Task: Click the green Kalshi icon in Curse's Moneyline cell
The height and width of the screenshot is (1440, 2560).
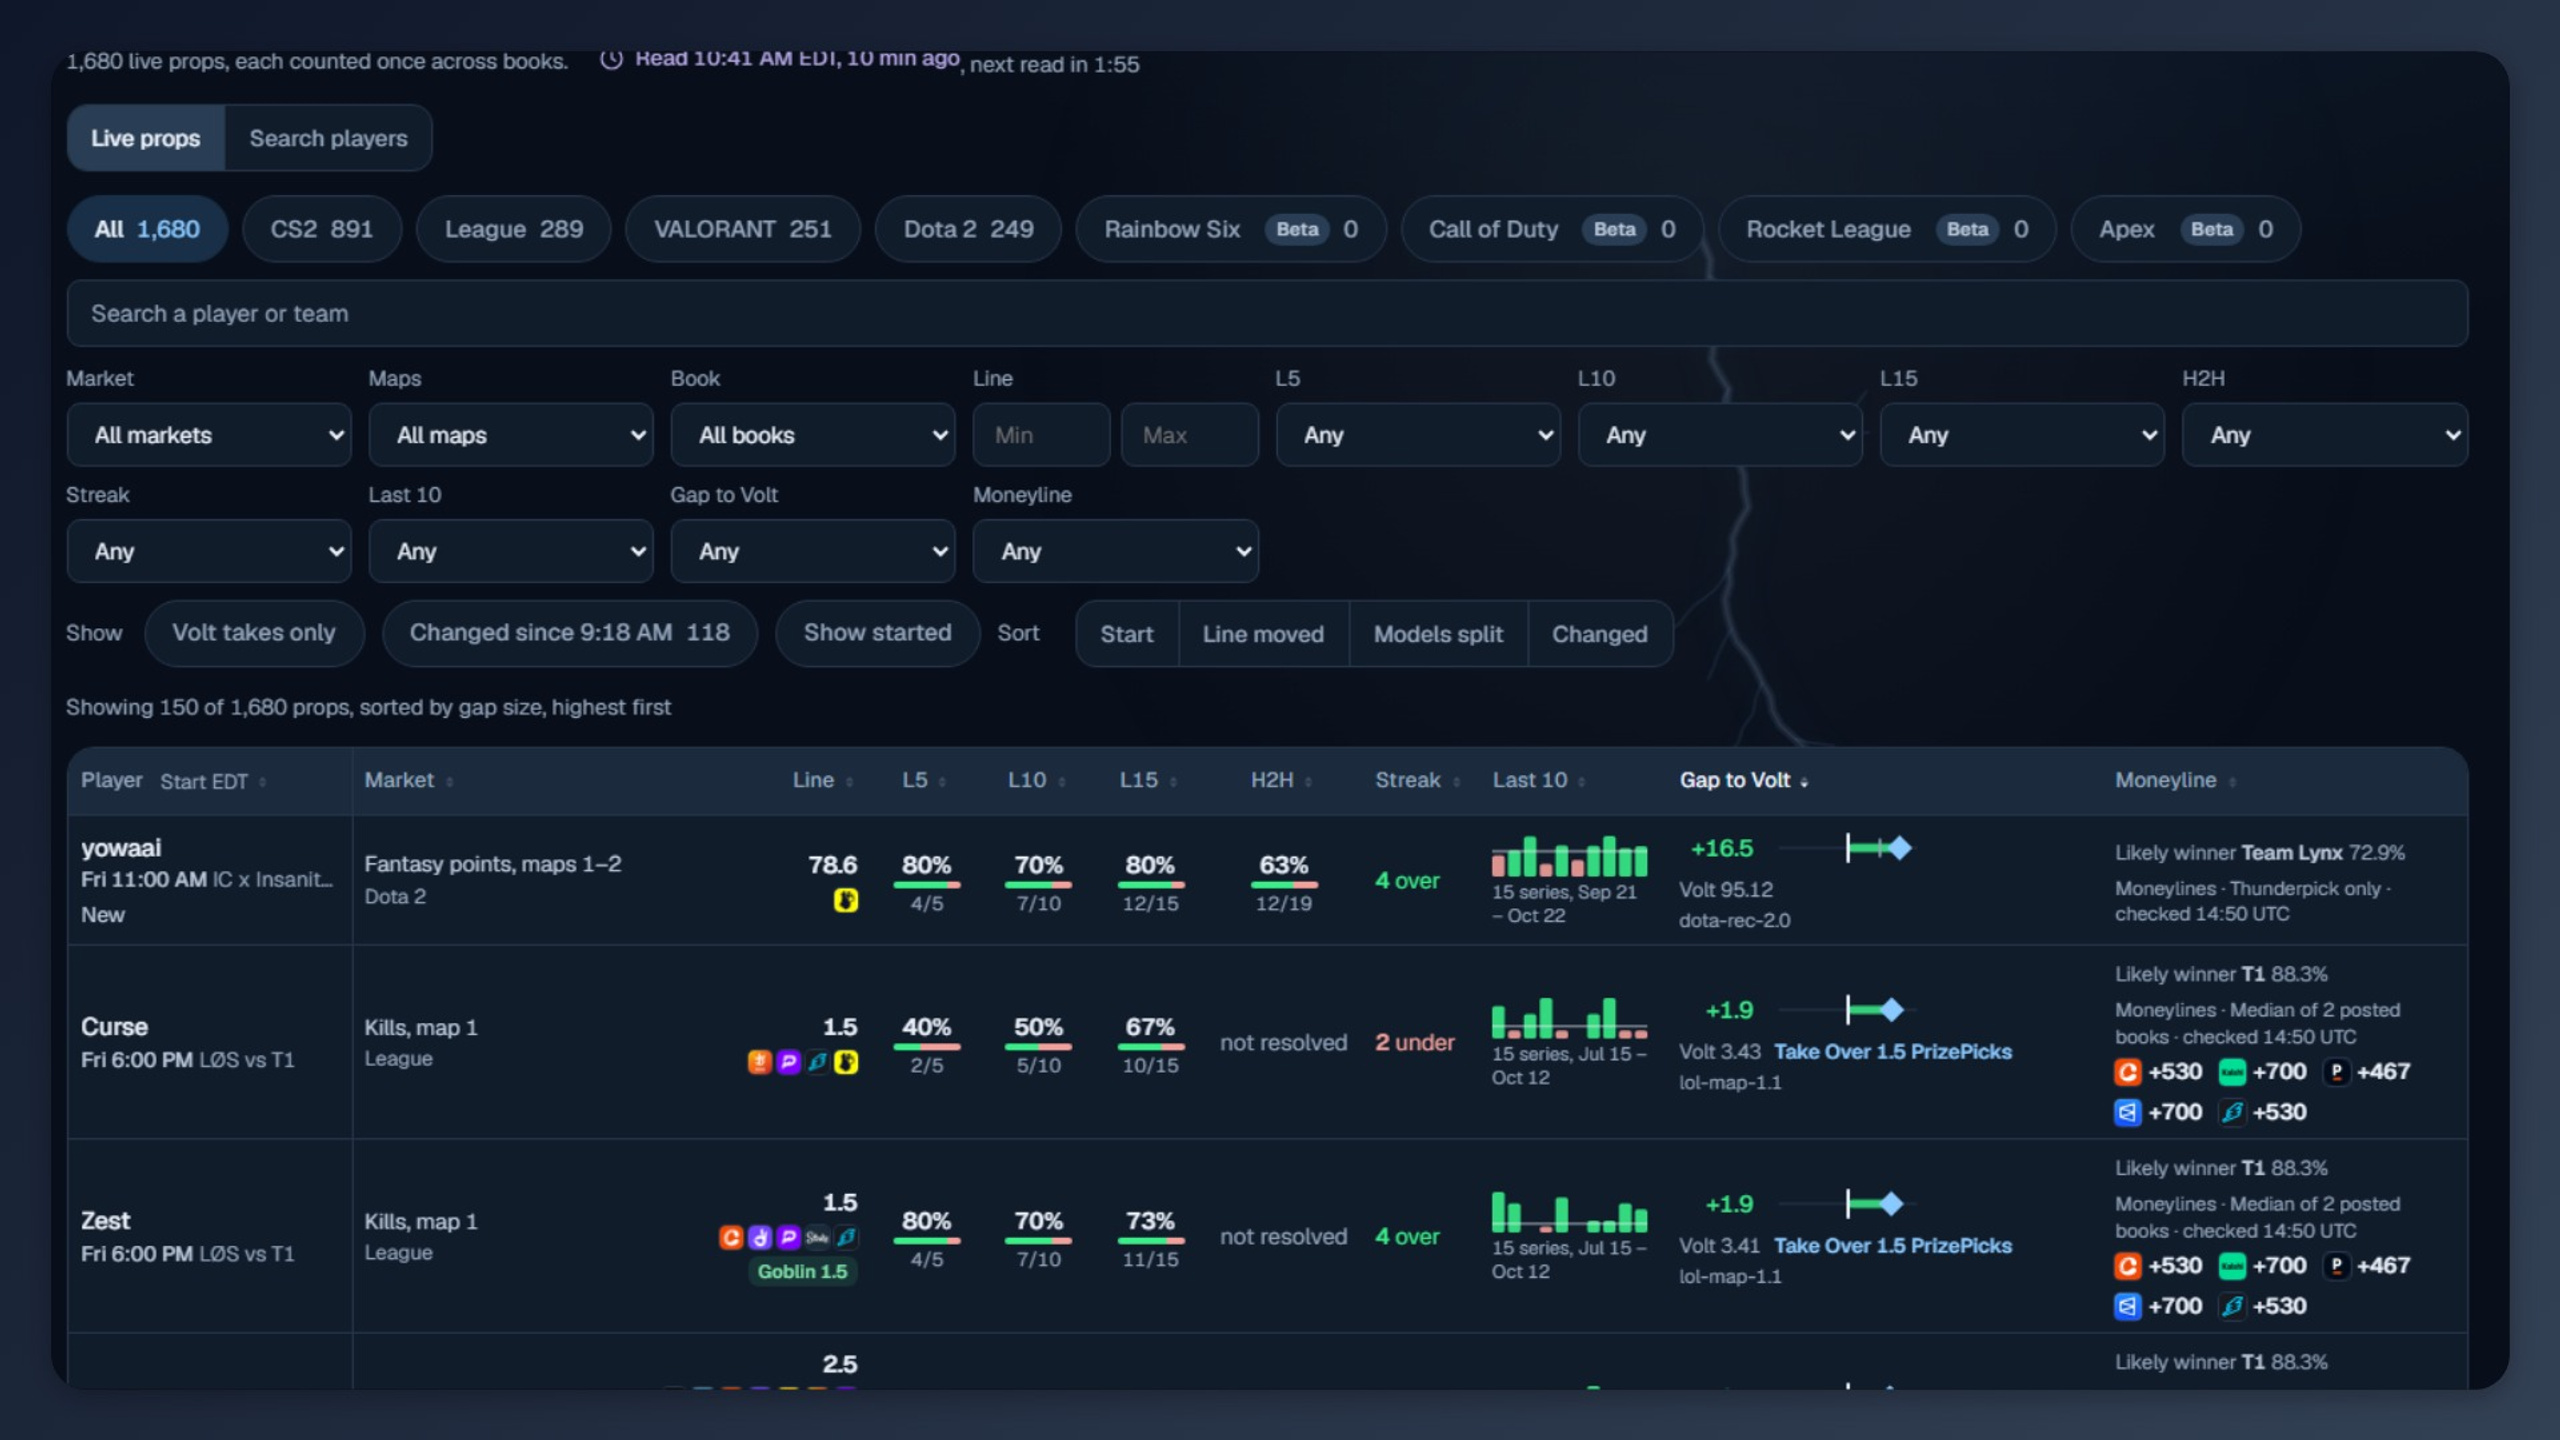Action: click(2232, 1072)
